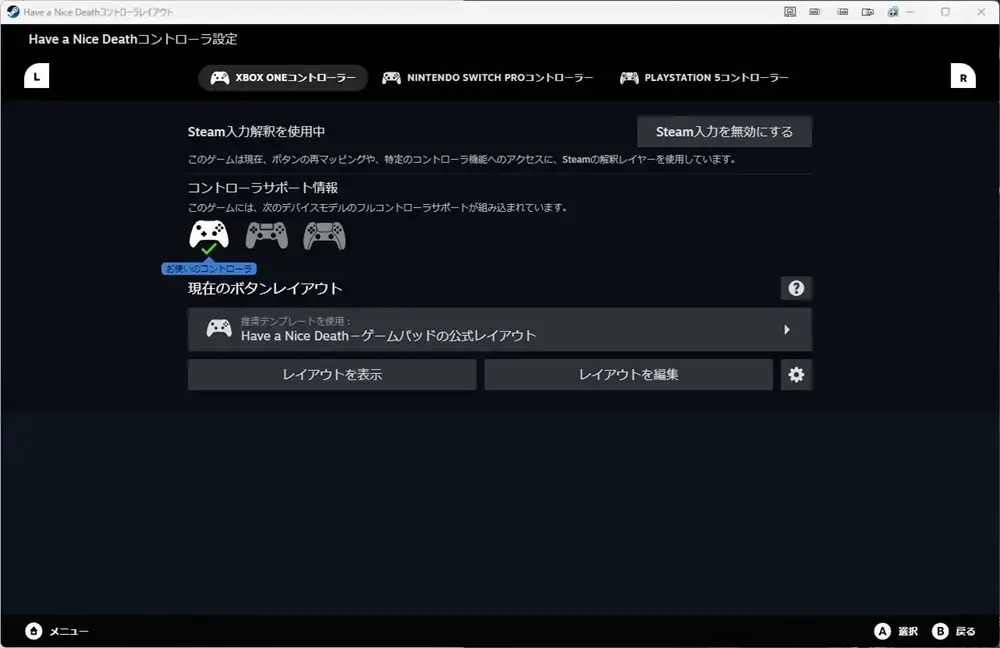Click the レイアウトを編集 button

(628, 374)
